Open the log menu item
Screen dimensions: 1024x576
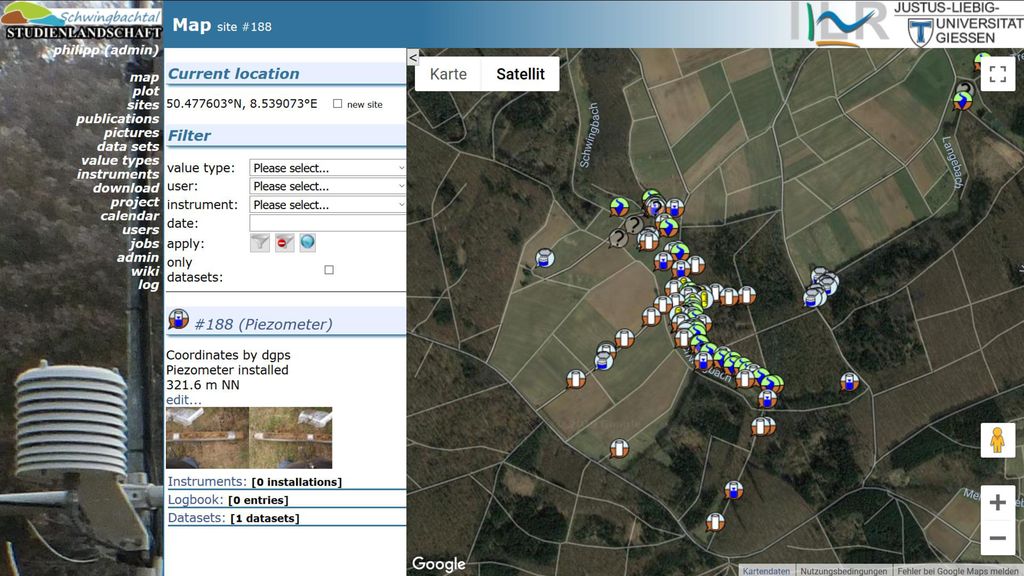tap(148, 285)
